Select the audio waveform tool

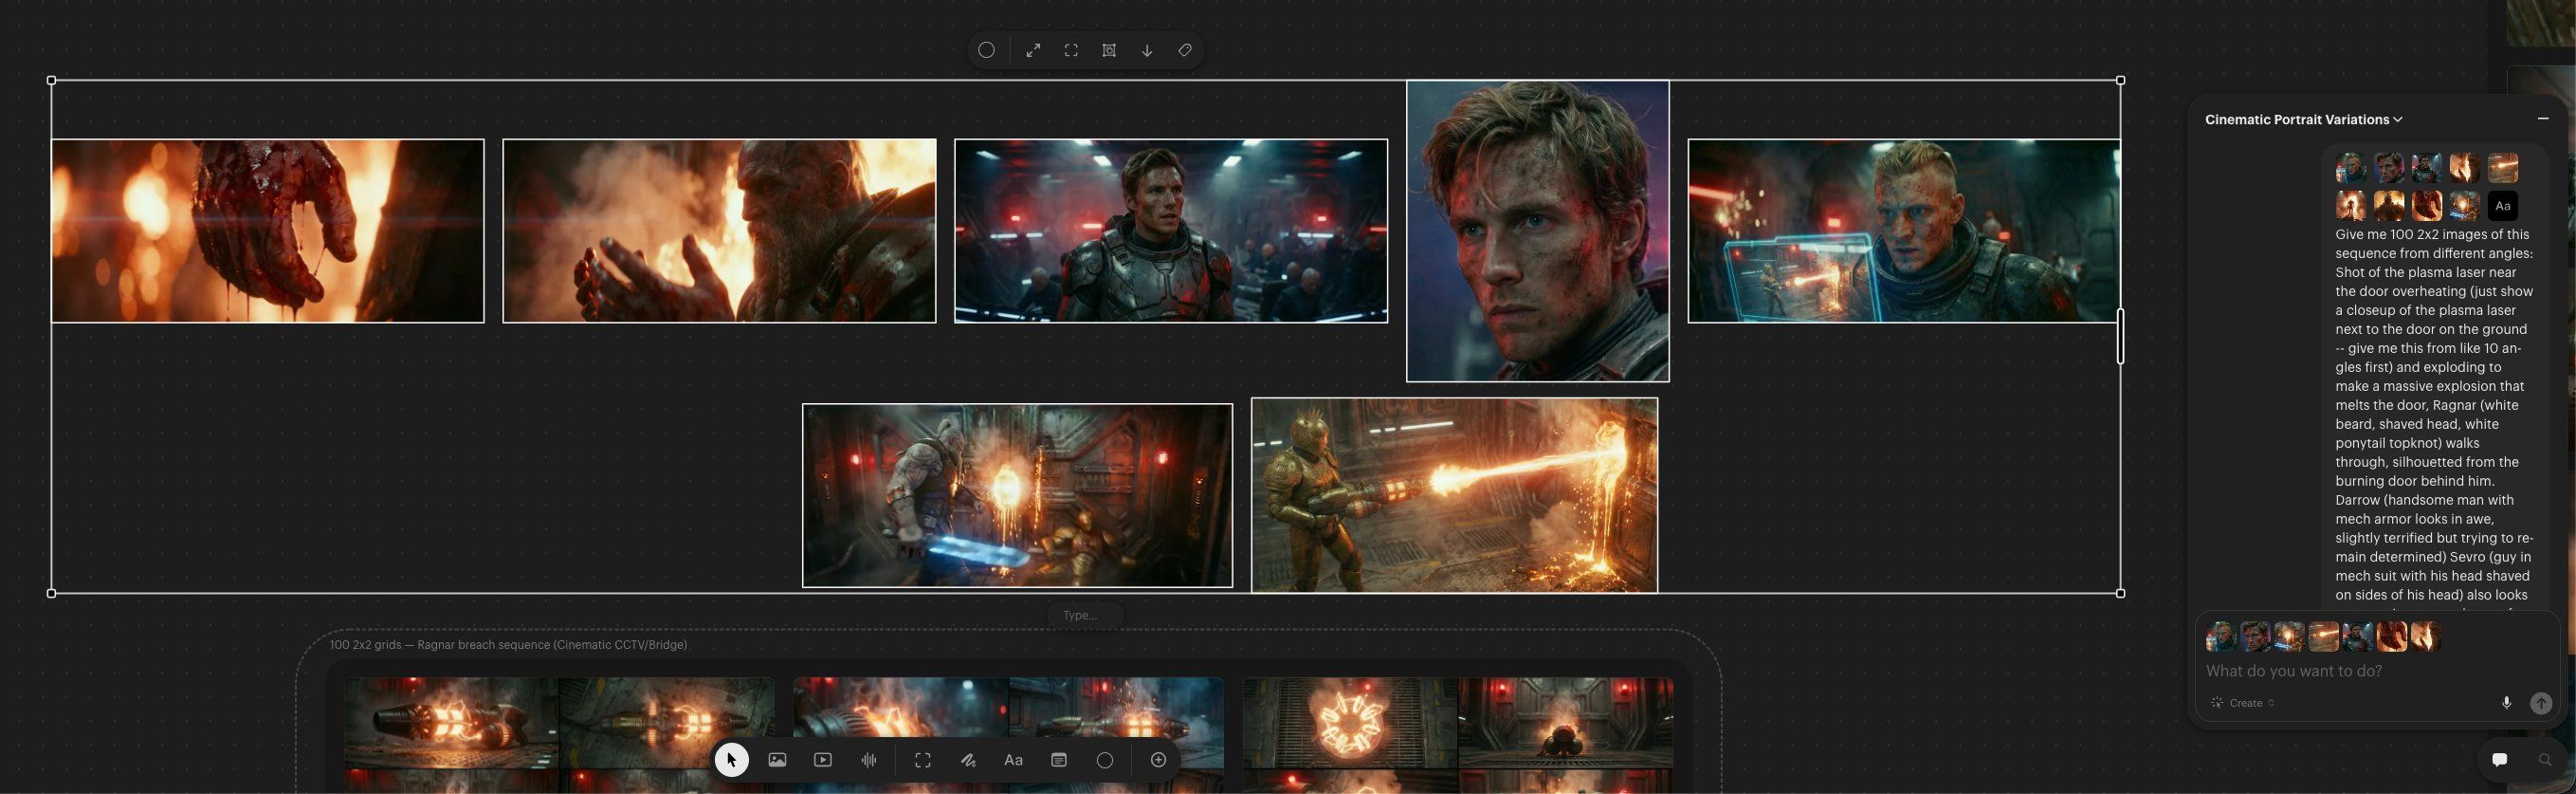(x=869, y=760)
